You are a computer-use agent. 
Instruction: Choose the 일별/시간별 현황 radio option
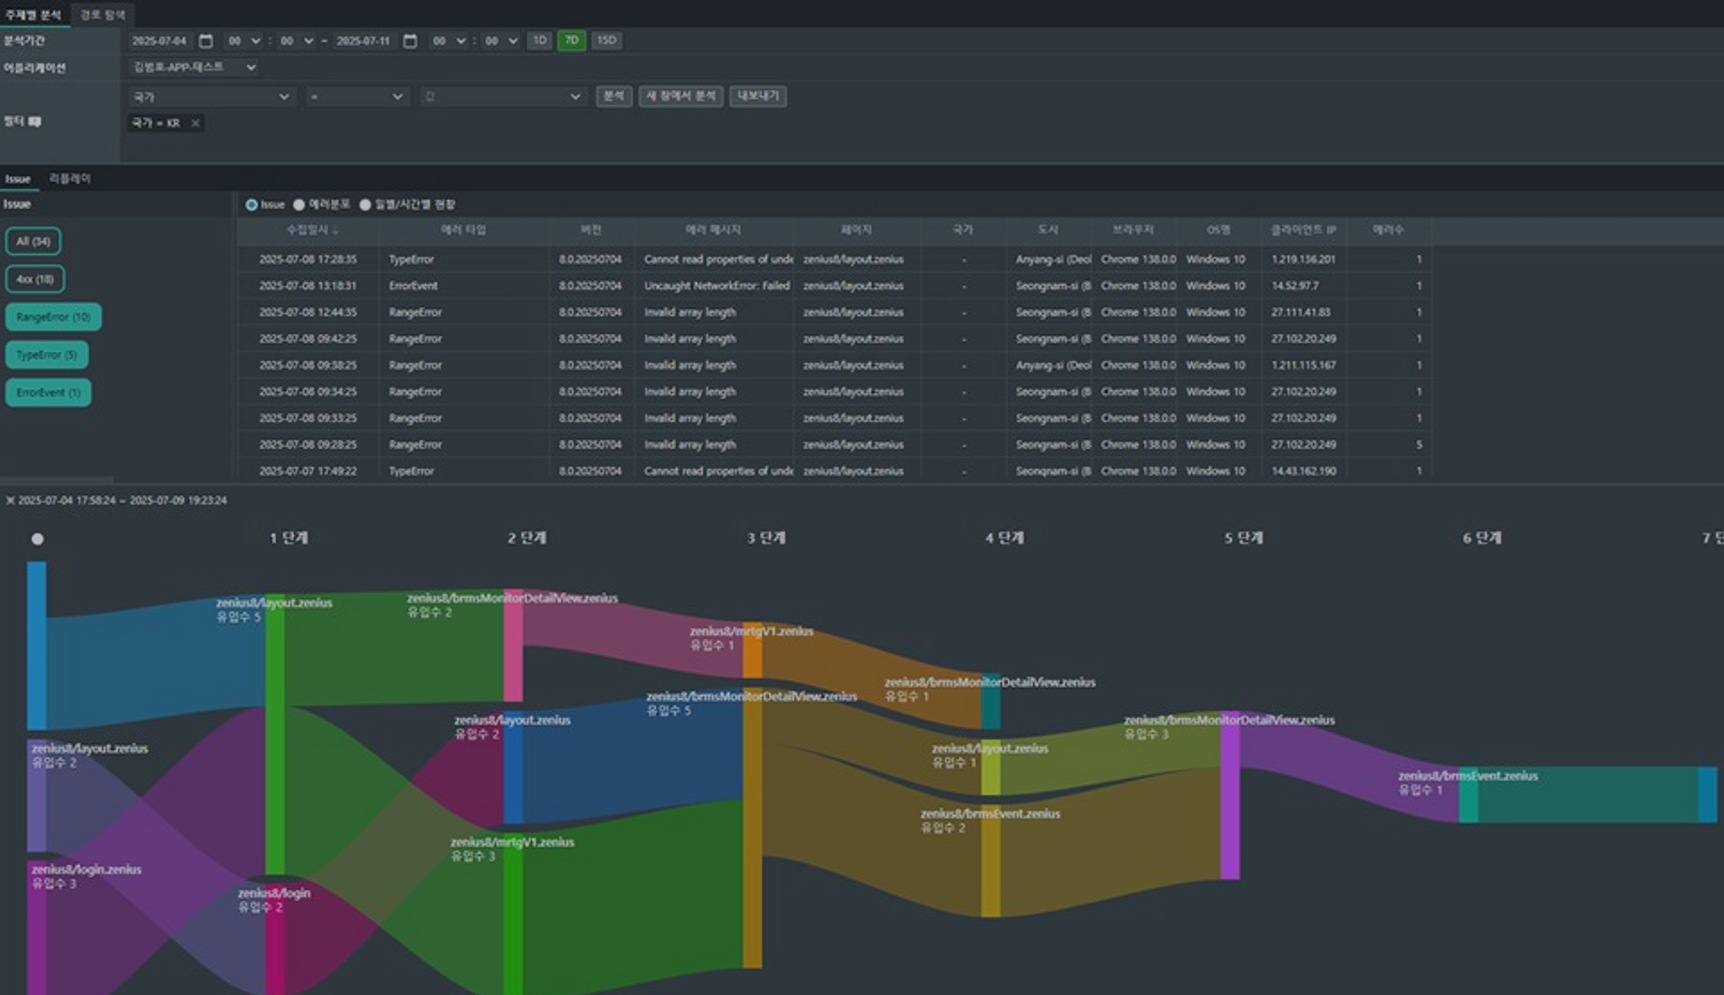click(x=365, y=205)
